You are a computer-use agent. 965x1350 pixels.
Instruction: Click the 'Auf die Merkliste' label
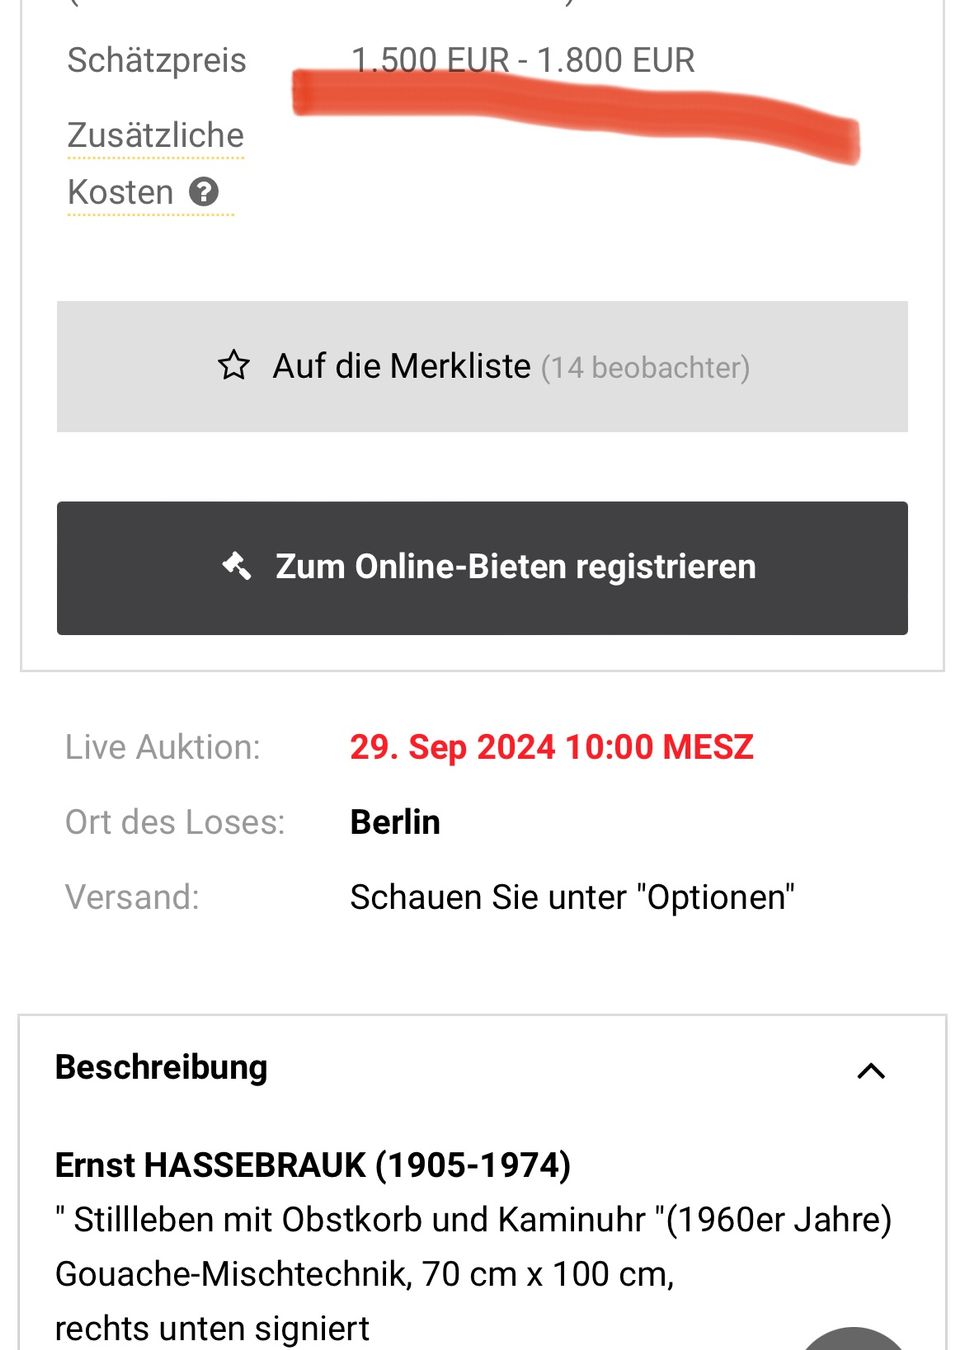[402, 366]
